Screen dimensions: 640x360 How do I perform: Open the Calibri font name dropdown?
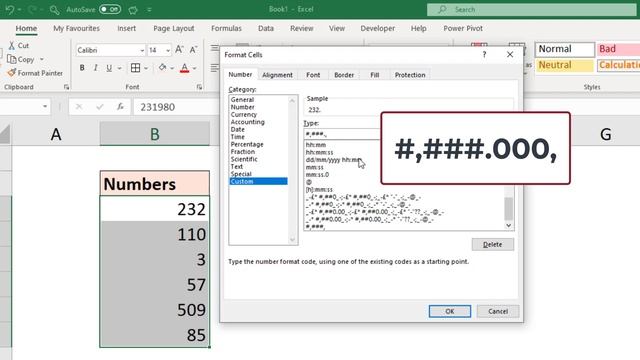click(x=142, y=50)
